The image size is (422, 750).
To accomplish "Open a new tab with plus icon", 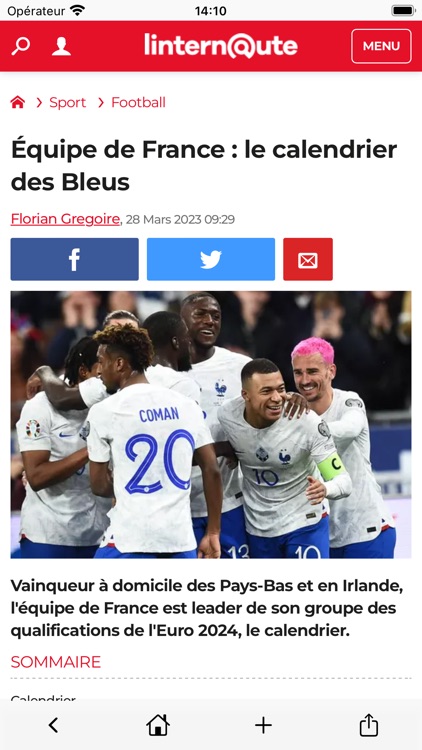I will pos(263,725).
